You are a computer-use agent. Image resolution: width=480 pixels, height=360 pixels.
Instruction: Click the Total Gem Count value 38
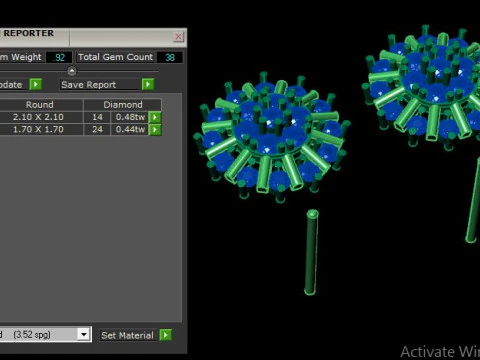[x=170, y=57]
